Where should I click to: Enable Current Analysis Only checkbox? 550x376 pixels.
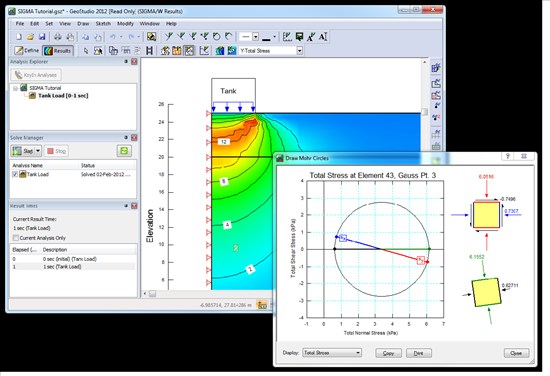16,238
